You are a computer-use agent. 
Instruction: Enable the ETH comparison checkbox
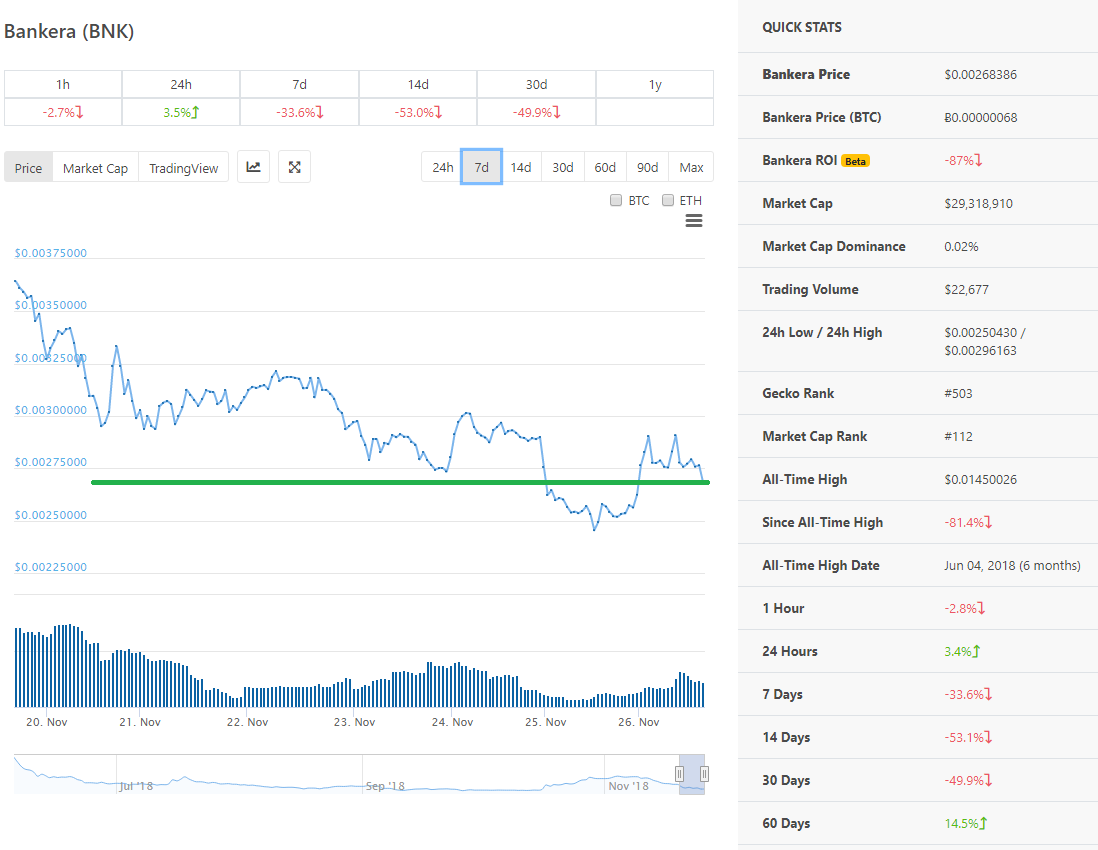(668, 200)
